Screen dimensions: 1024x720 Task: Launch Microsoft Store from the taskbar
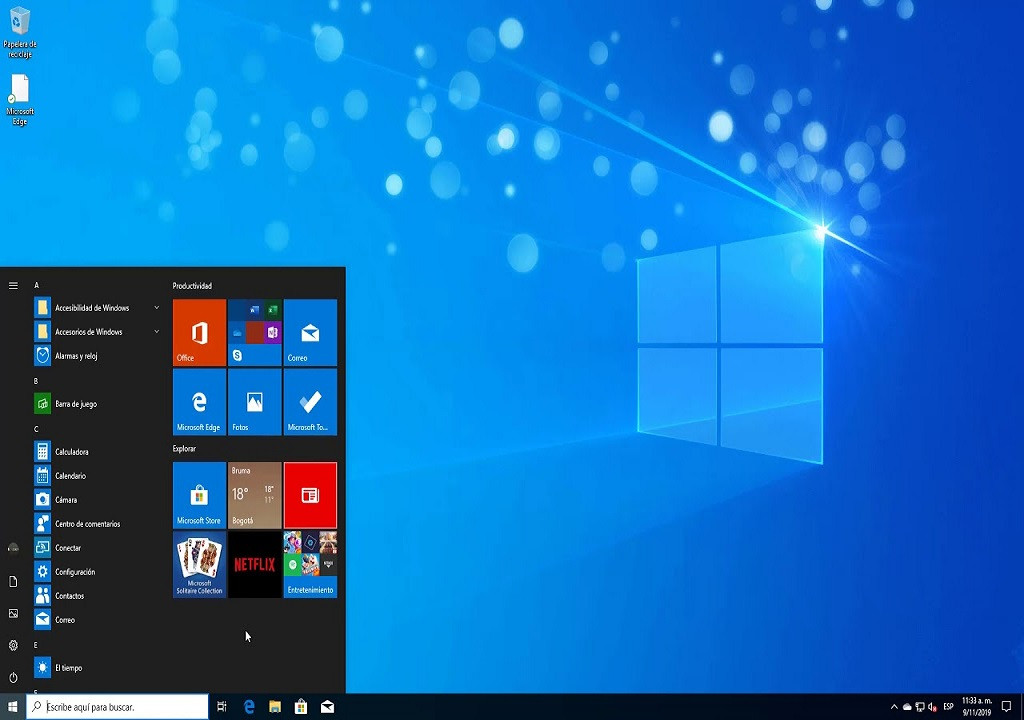click(x=300, y=707)
